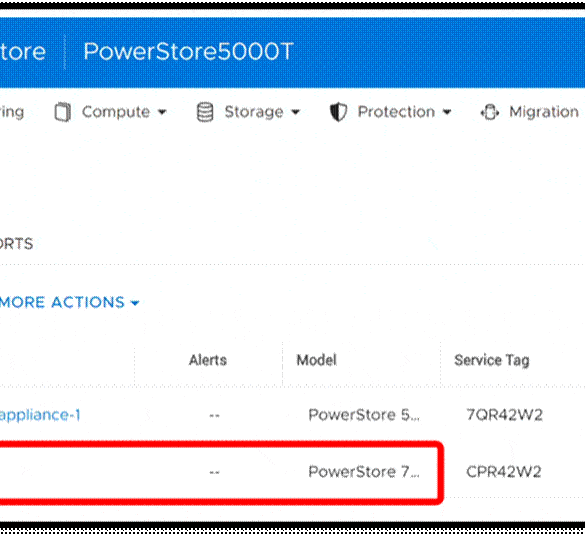Image resolution: width=585 pixels, height=542 pixels.
Task: Expand the Compute dropdown arrow
Action: tap(162, 112)
